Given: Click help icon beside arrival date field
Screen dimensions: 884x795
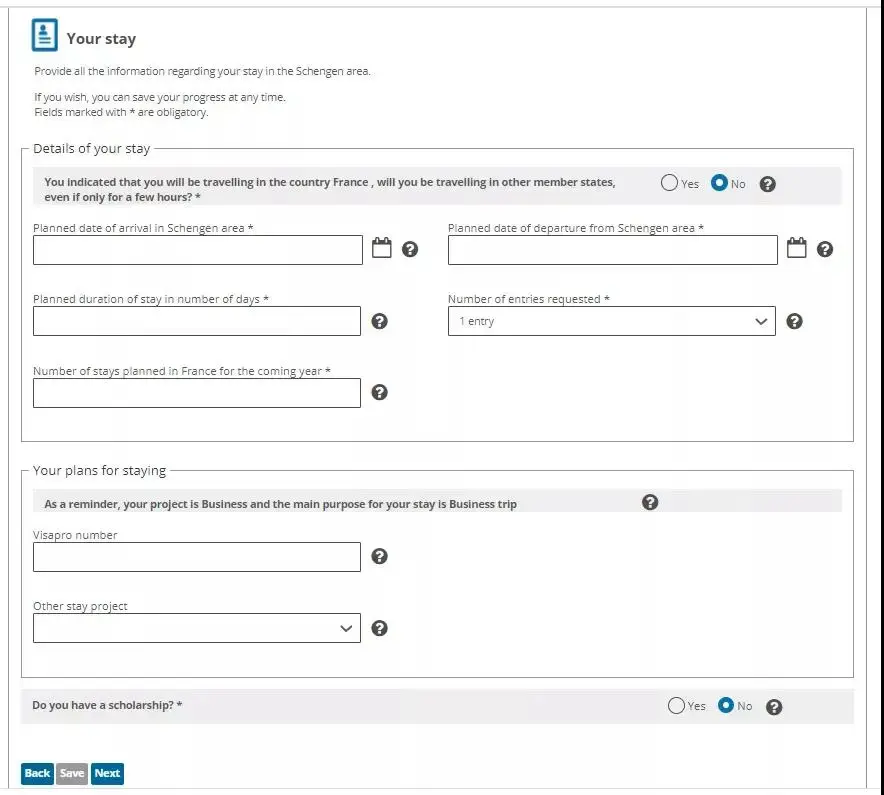Looking at the screenshot, I should (410, 249).
